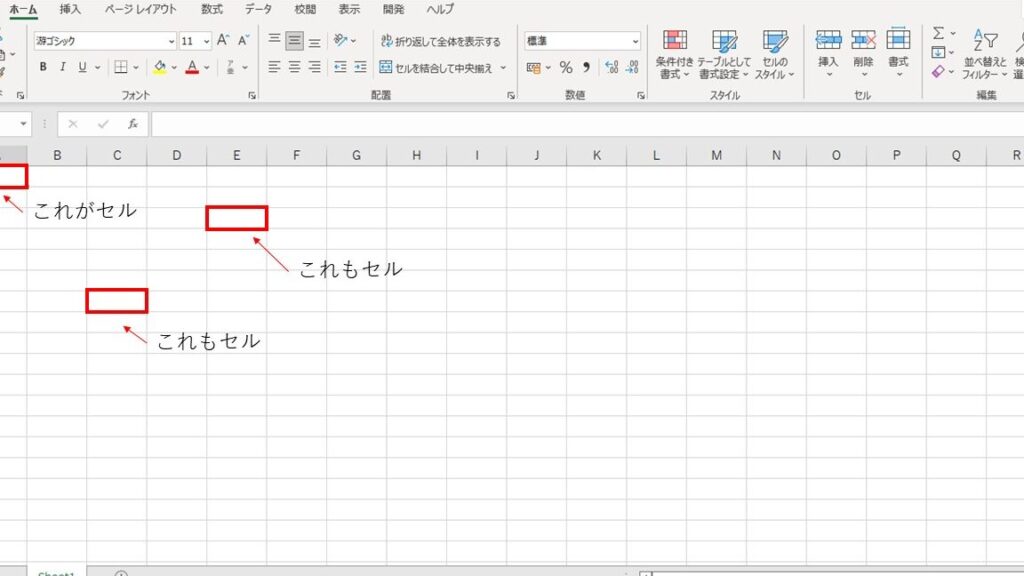This screenshot has width=1024, height=576.
Task: Click the text orientation icon
Action: pos(340,40)
